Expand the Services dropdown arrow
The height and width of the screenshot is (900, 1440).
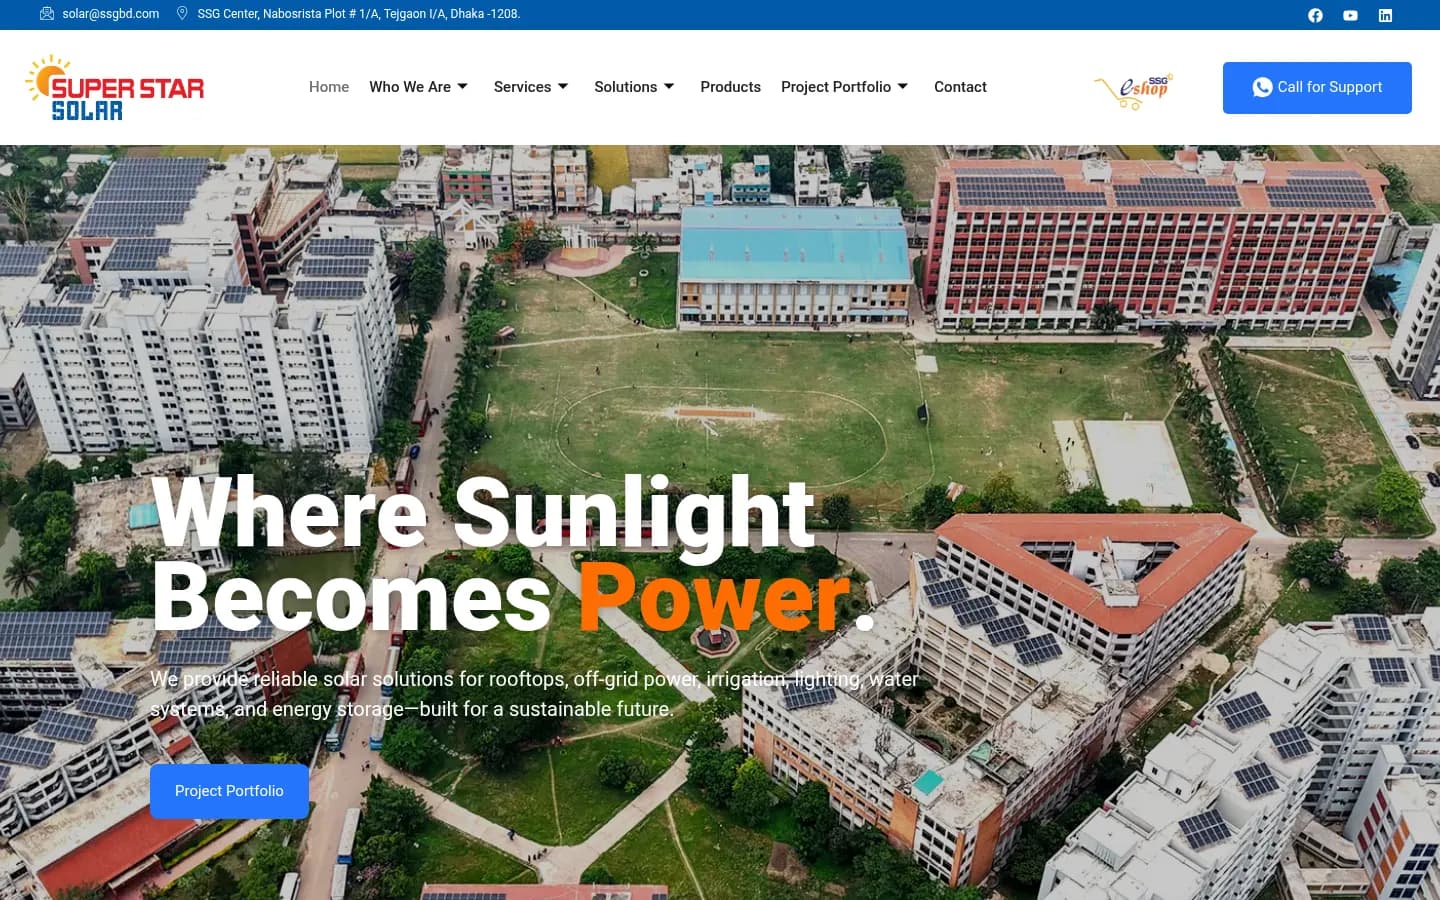[x=563, y=87]
